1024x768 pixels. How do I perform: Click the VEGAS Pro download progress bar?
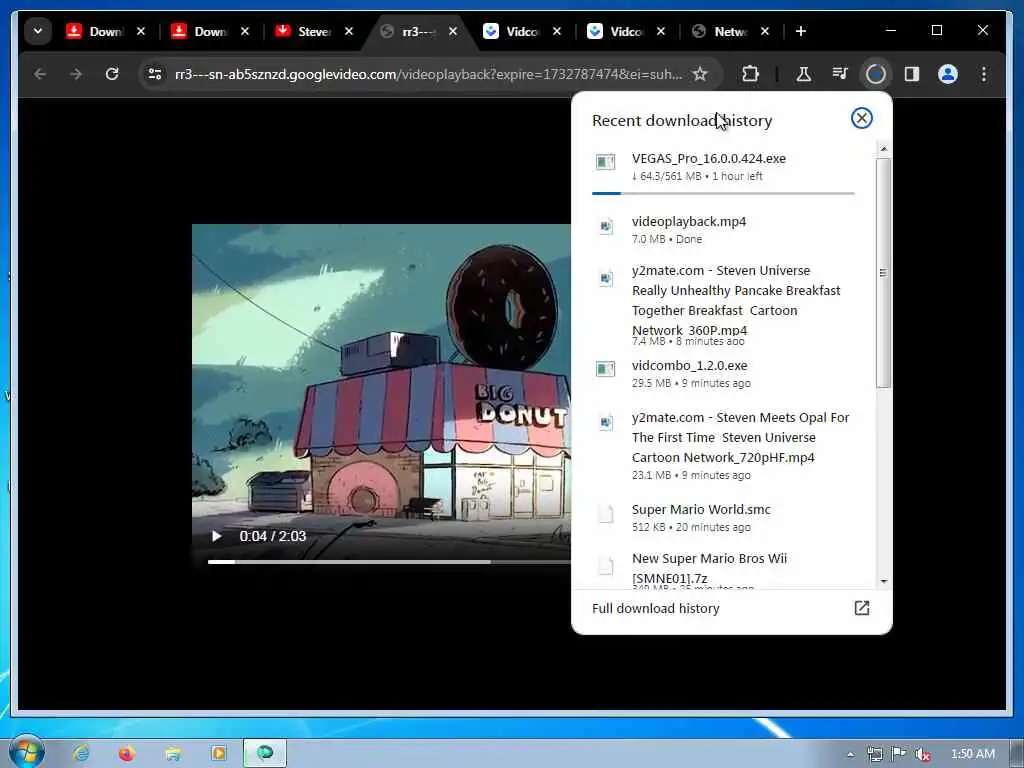pyautogui.click(x=724, y=193)
